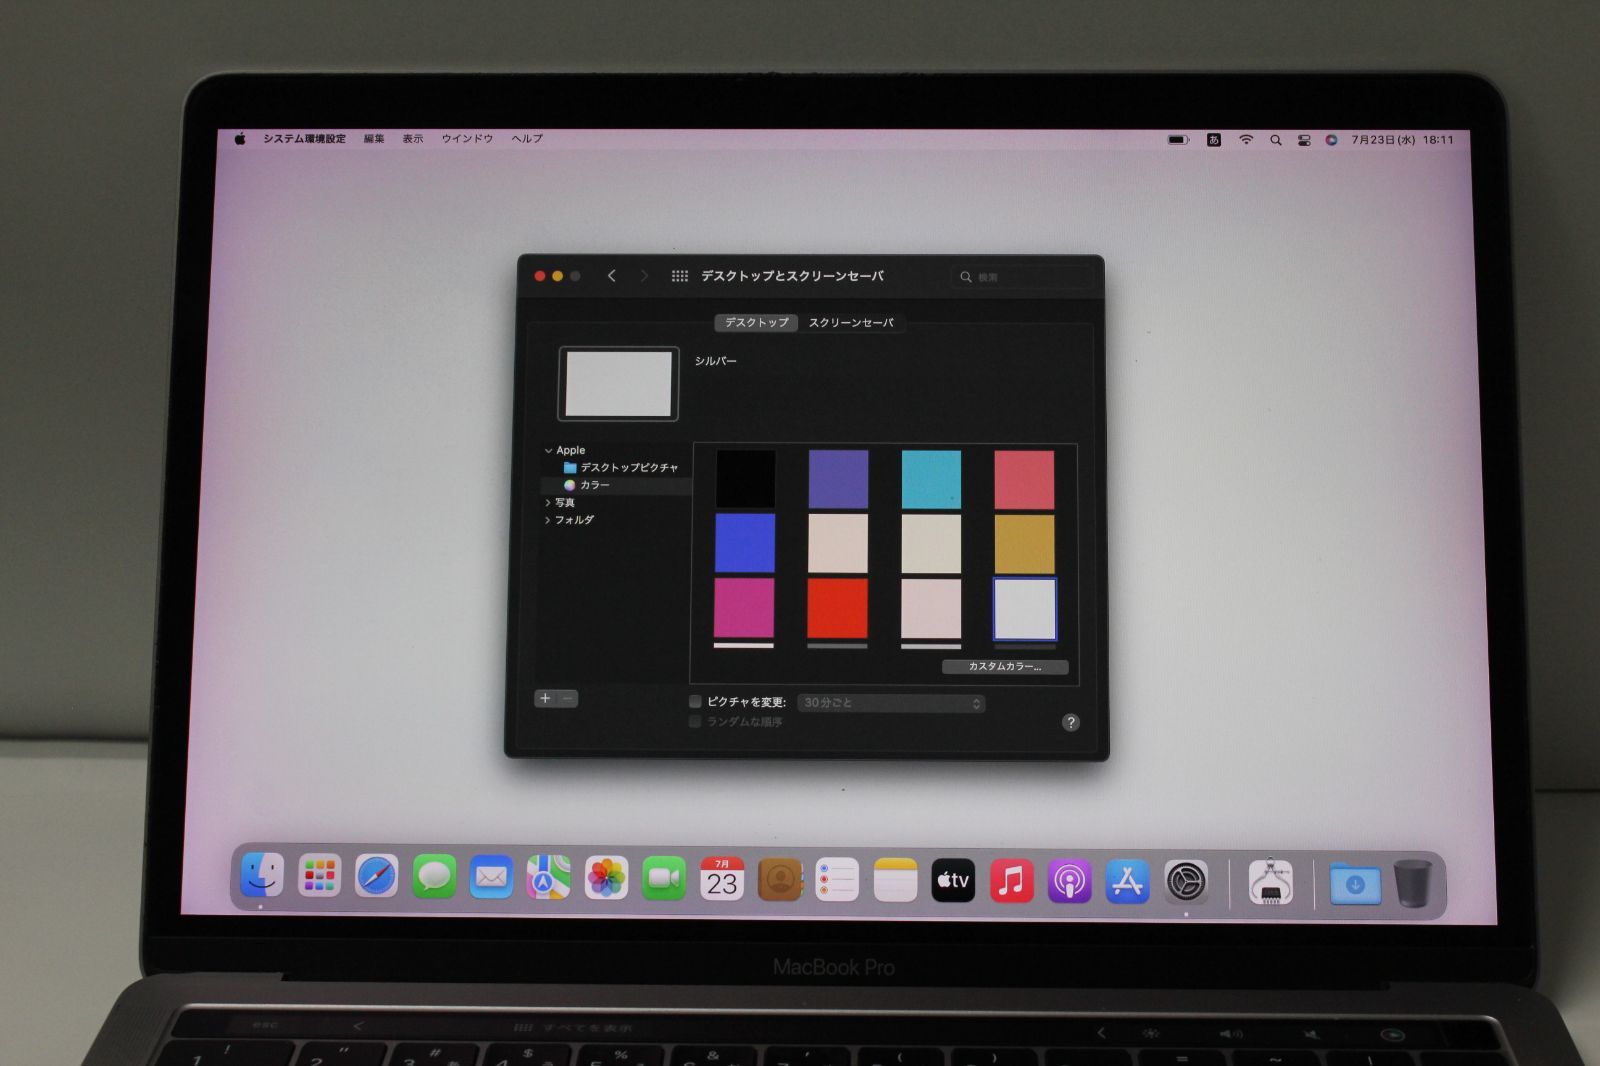Viewport: 1600px width, 1066px height.
Task: Go back with the left chevron
Action: [x=611, y=276]
